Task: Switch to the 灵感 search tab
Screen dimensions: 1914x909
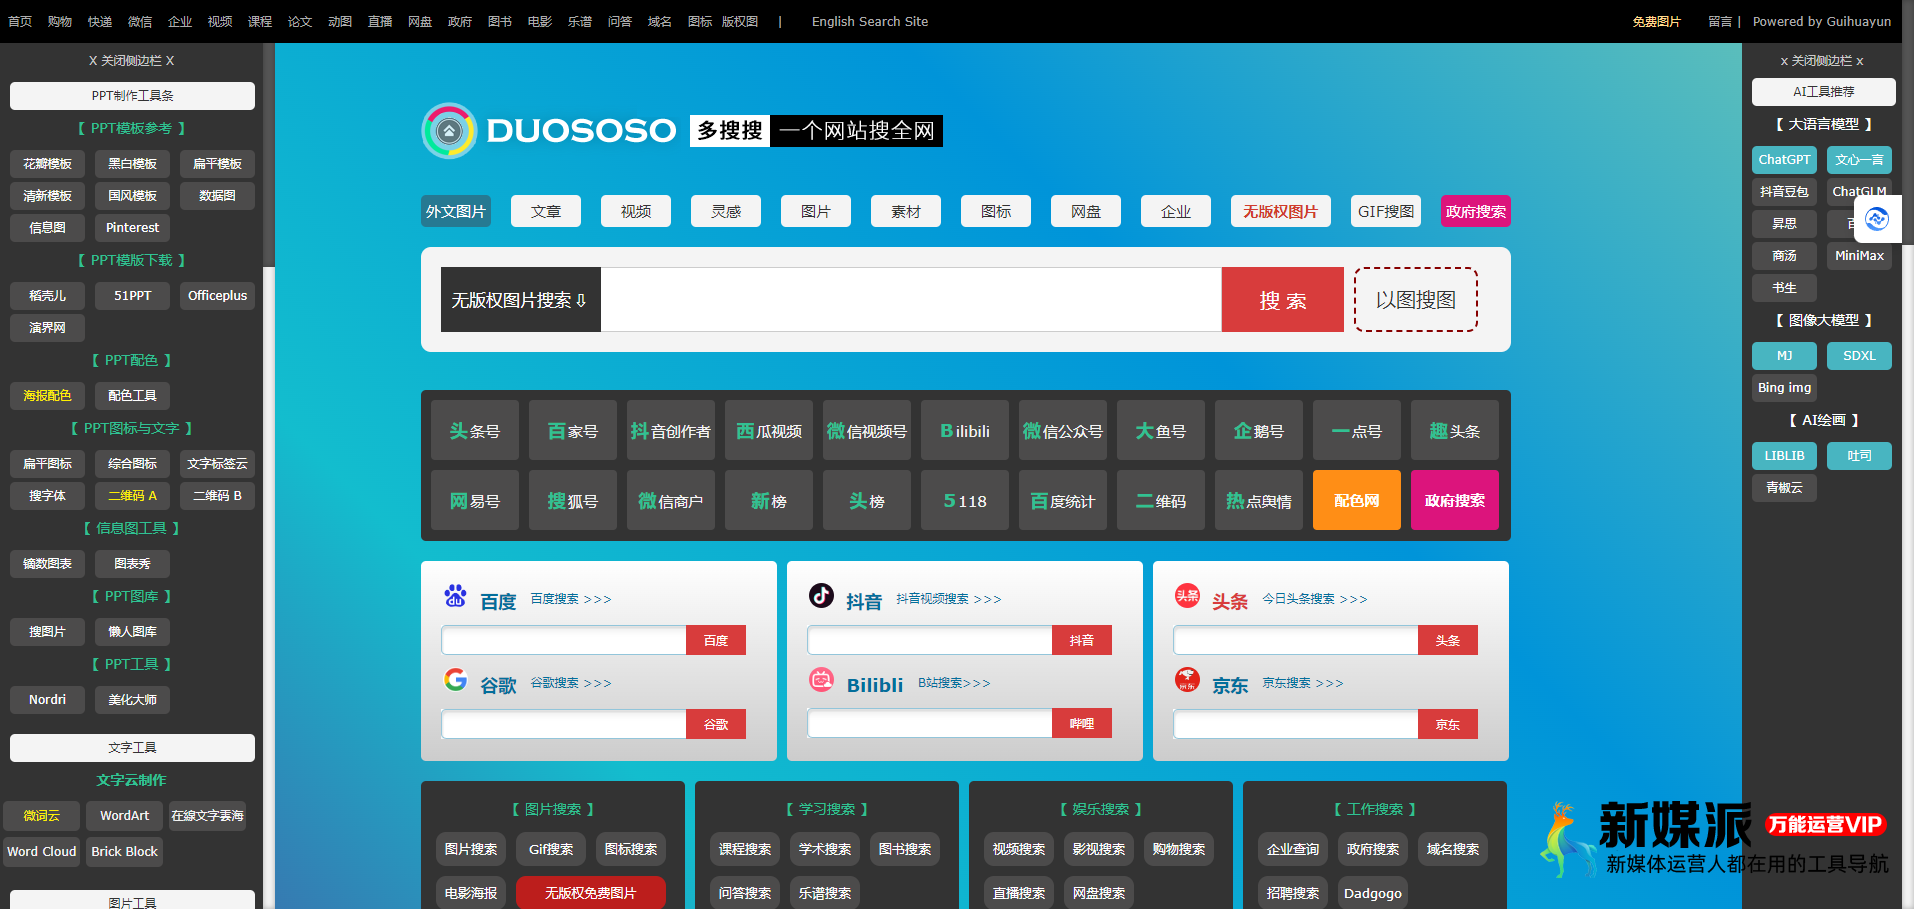Action: tap(726, 211)
